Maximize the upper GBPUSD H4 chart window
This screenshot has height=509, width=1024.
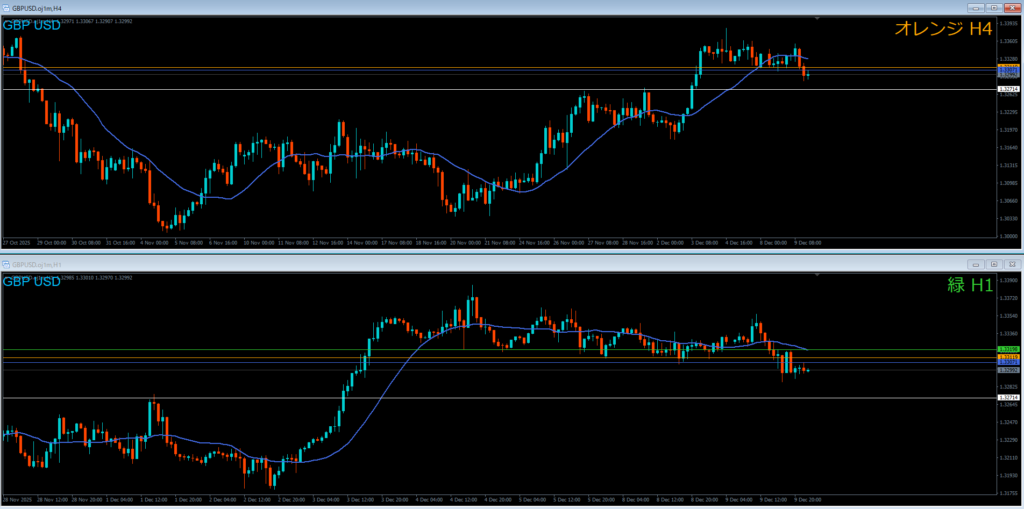click(x=994, y=6)
